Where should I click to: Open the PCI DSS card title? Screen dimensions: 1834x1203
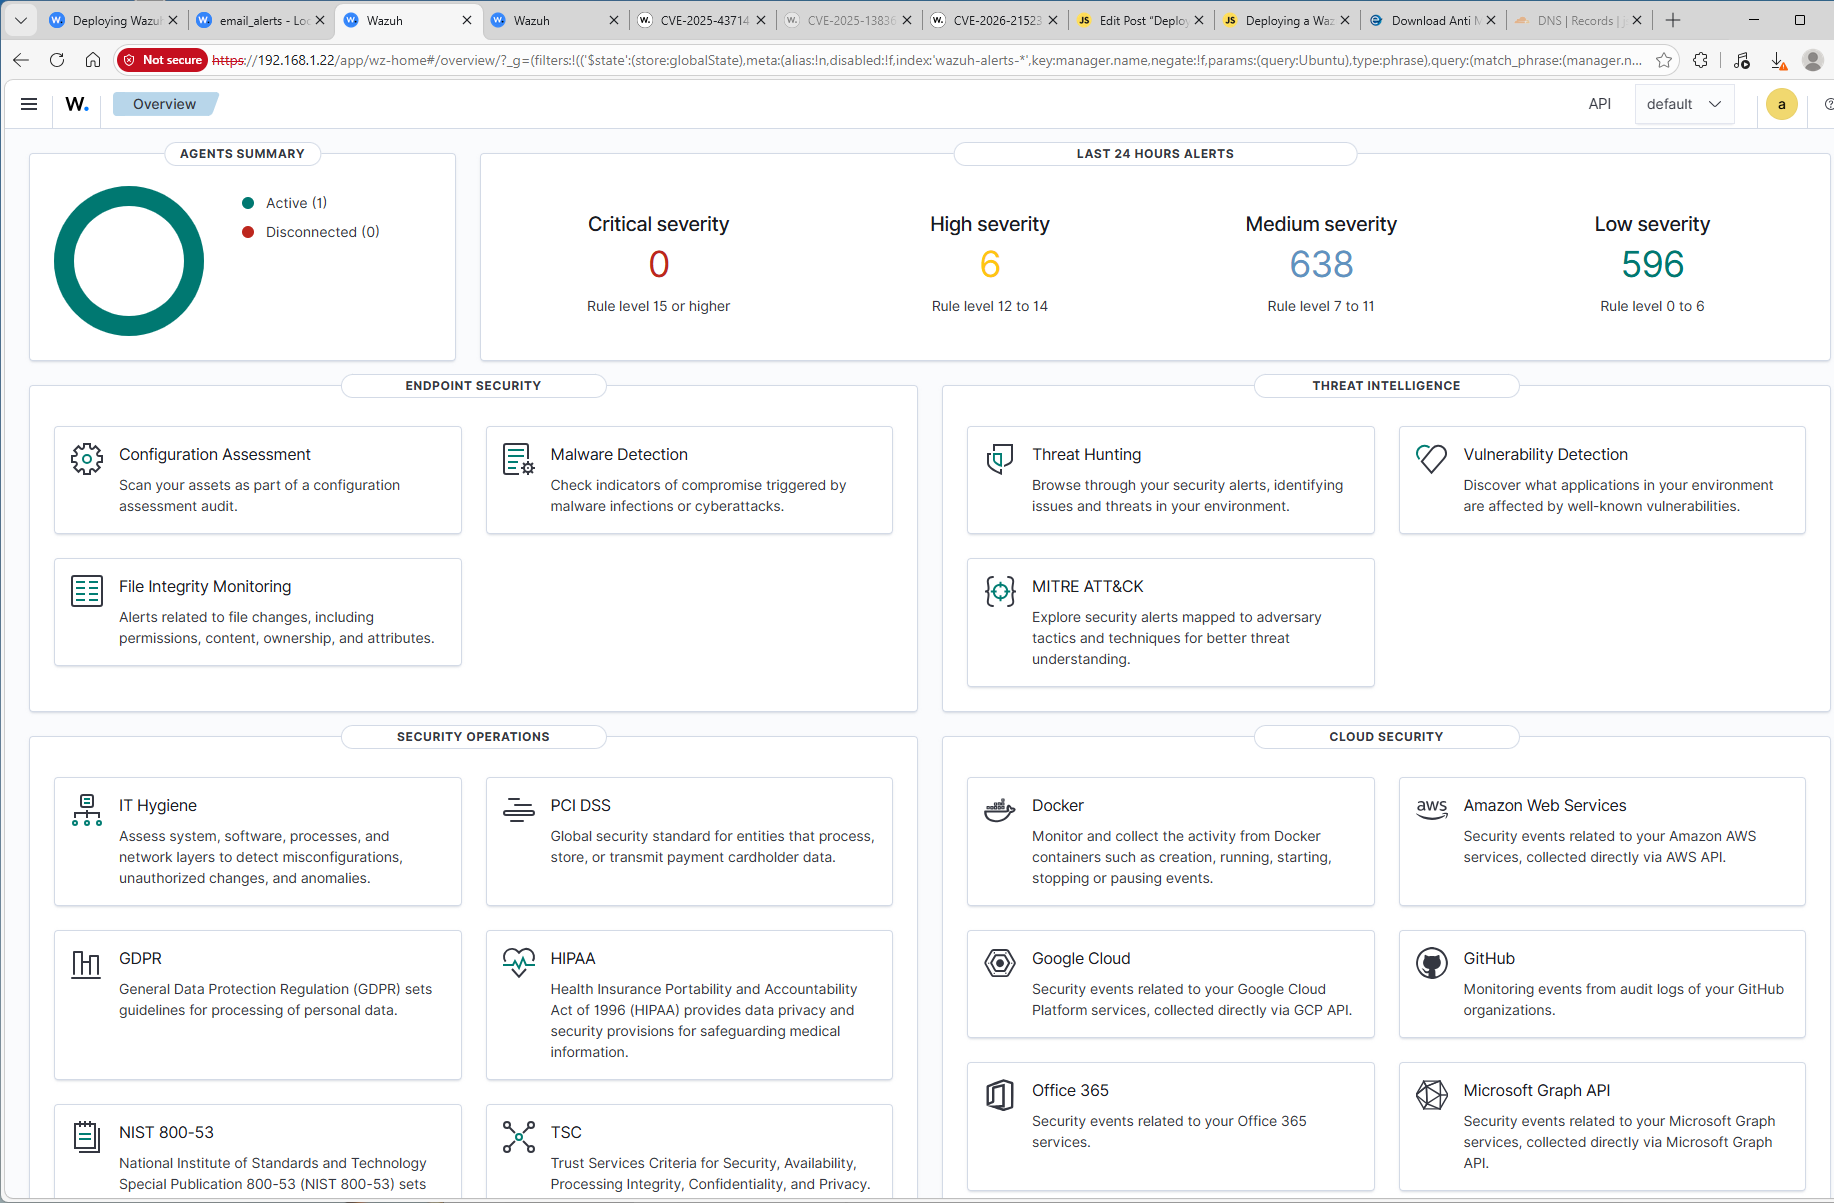click(x=580, y=806)
